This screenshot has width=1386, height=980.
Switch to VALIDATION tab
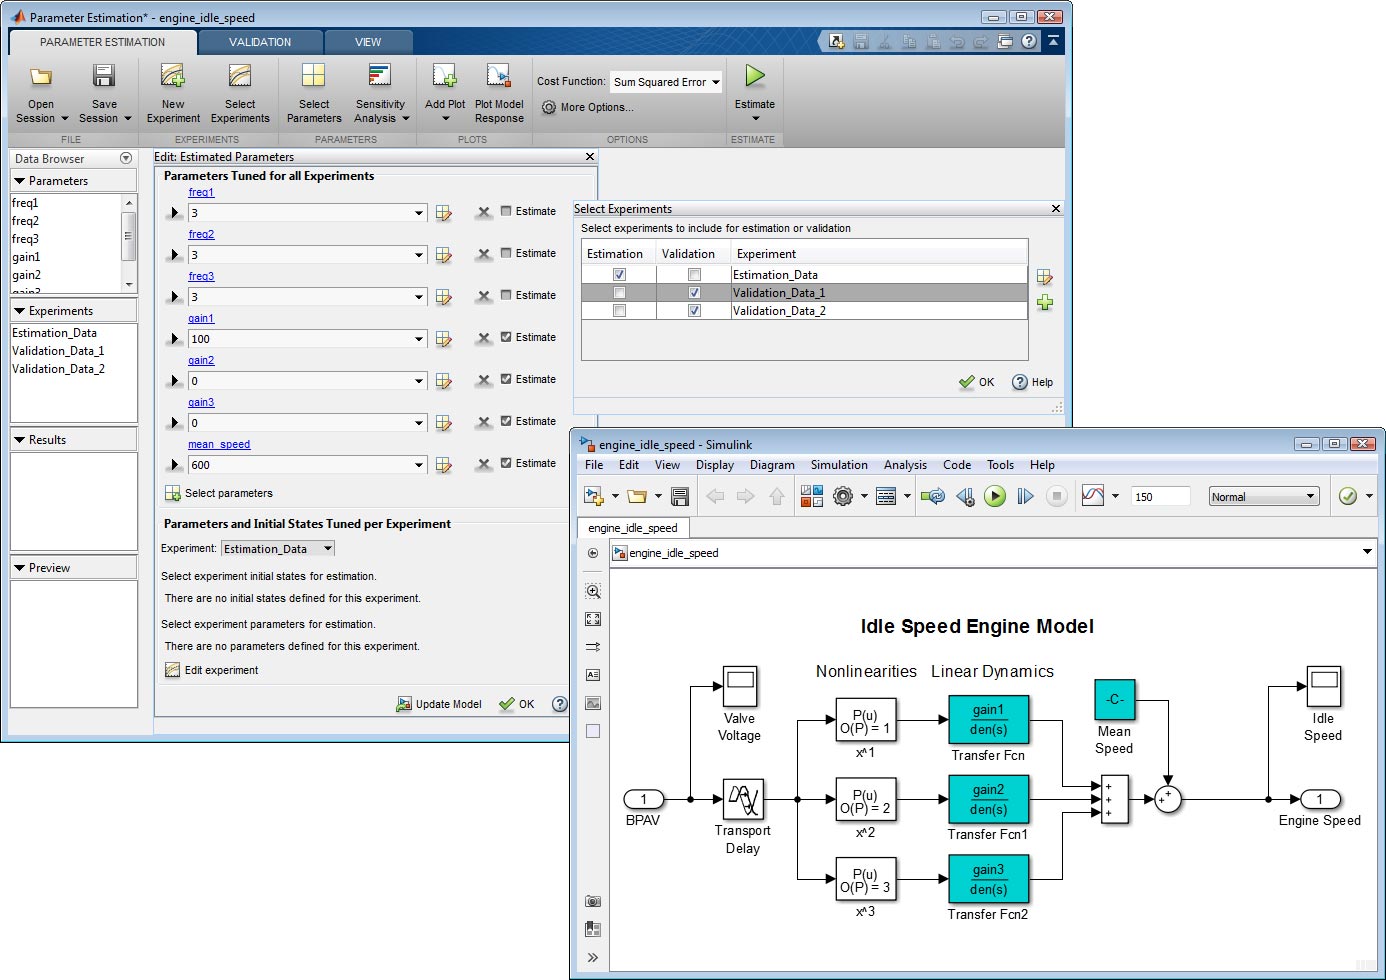click(x=260, y=42)
